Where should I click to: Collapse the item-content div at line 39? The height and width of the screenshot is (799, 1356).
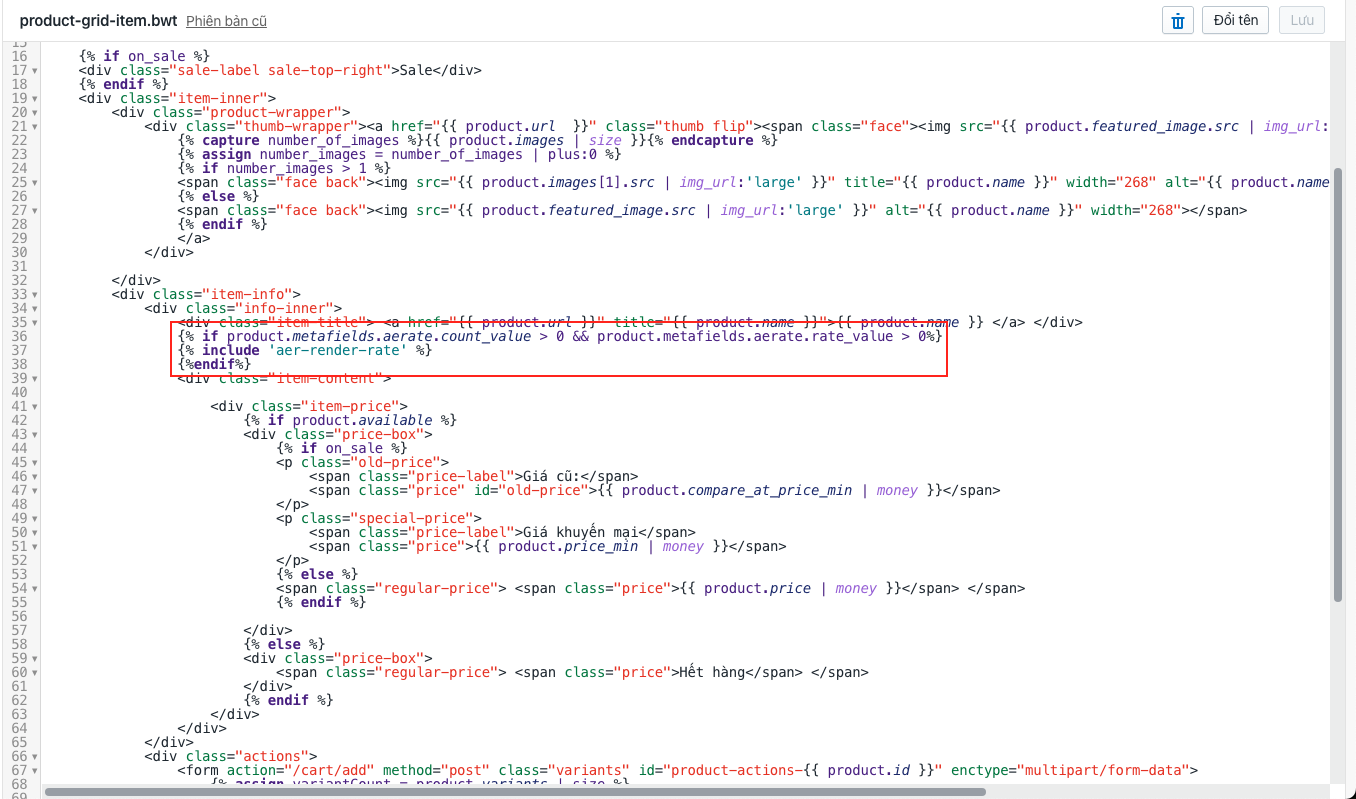click(34, 379)
